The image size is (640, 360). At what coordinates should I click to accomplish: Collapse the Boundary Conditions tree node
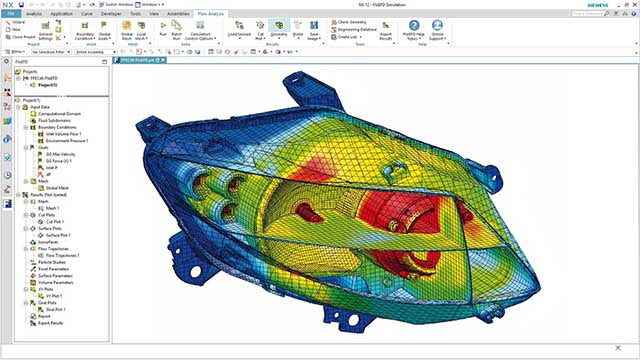[x=26, y=127]
